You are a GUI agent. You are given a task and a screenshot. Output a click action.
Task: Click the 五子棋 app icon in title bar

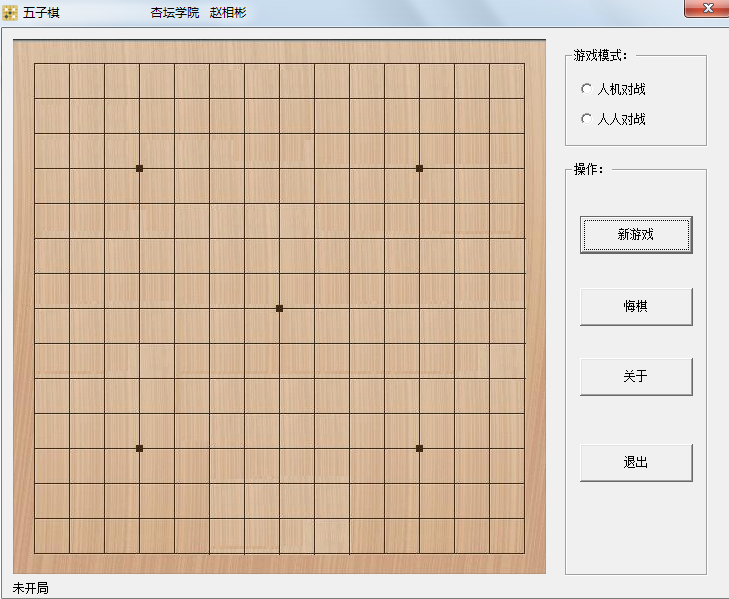coord(10,13)
